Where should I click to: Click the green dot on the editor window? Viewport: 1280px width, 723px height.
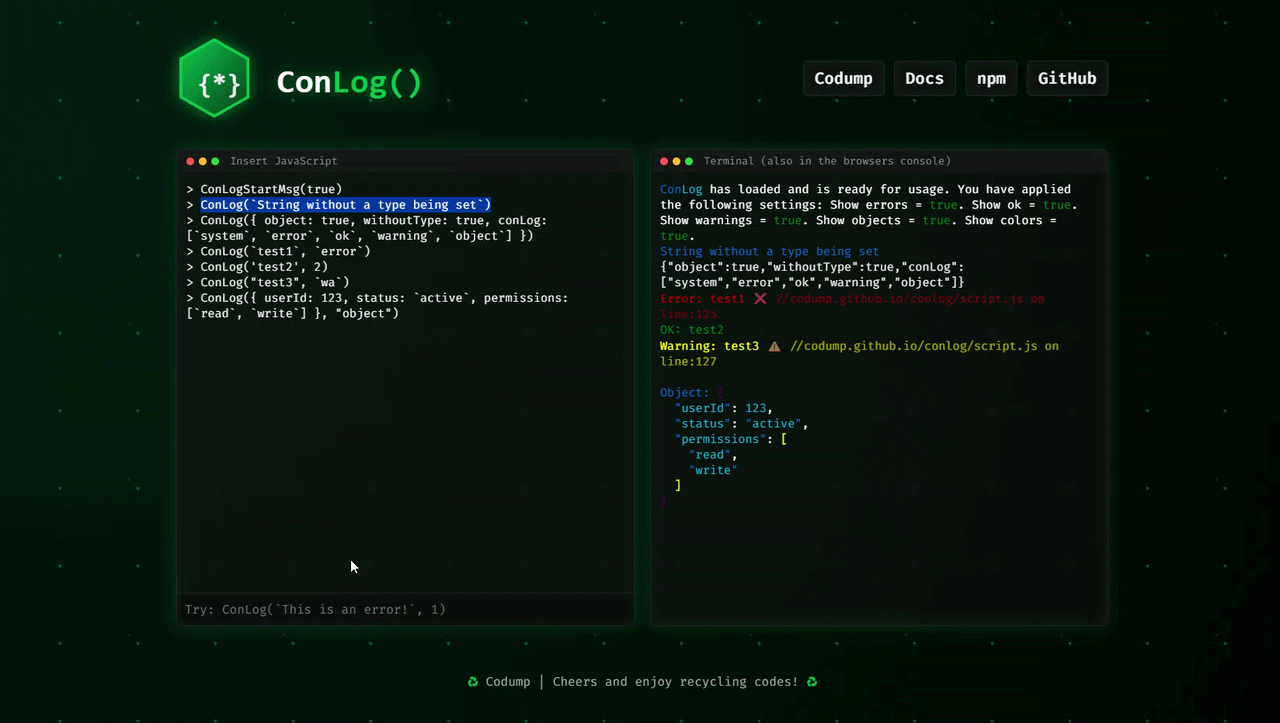tap(214, 160)
